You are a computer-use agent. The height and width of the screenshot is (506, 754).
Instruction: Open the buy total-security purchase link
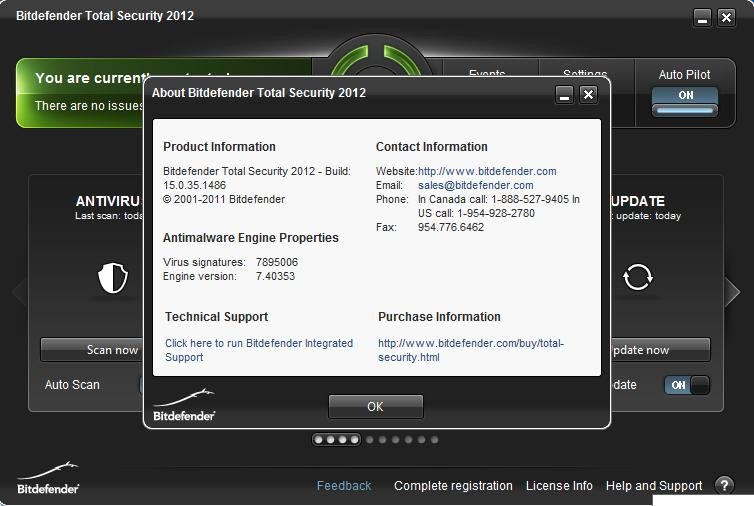471,350
